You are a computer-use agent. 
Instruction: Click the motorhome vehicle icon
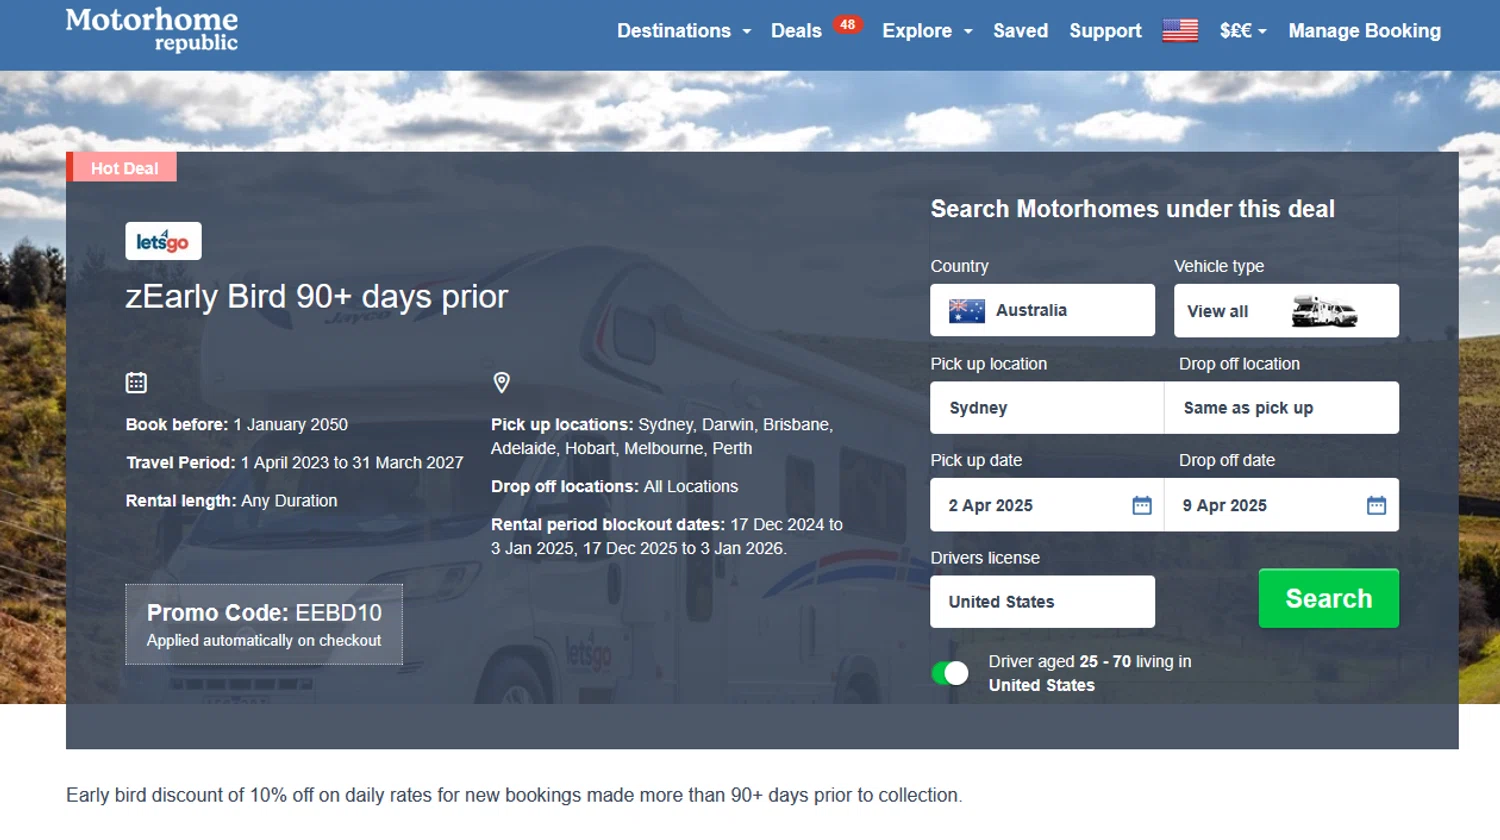click(x=1324, y=311)
